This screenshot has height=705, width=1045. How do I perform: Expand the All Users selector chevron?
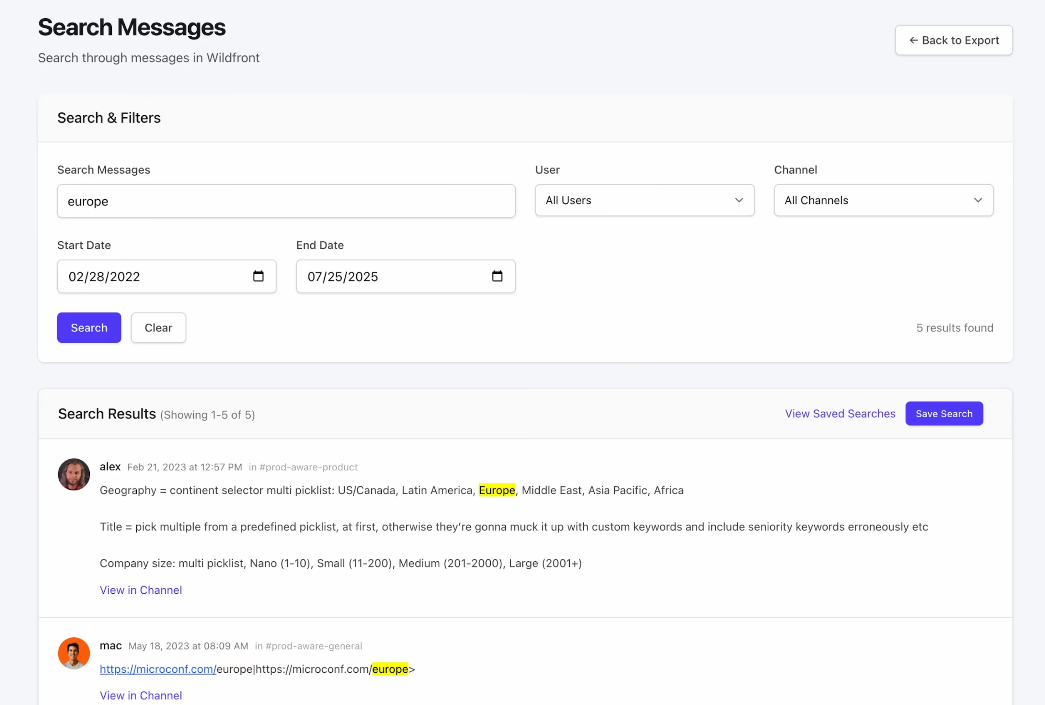(x=737, y=200)
